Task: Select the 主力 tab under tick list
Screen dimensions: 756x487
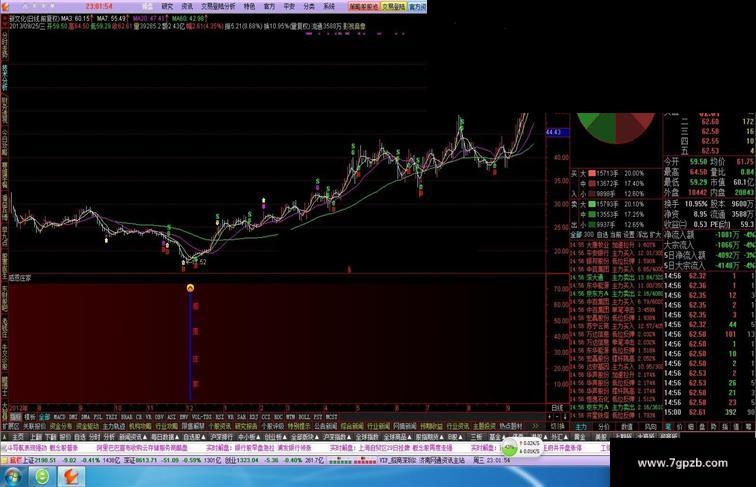Action: tap(581, 427)
